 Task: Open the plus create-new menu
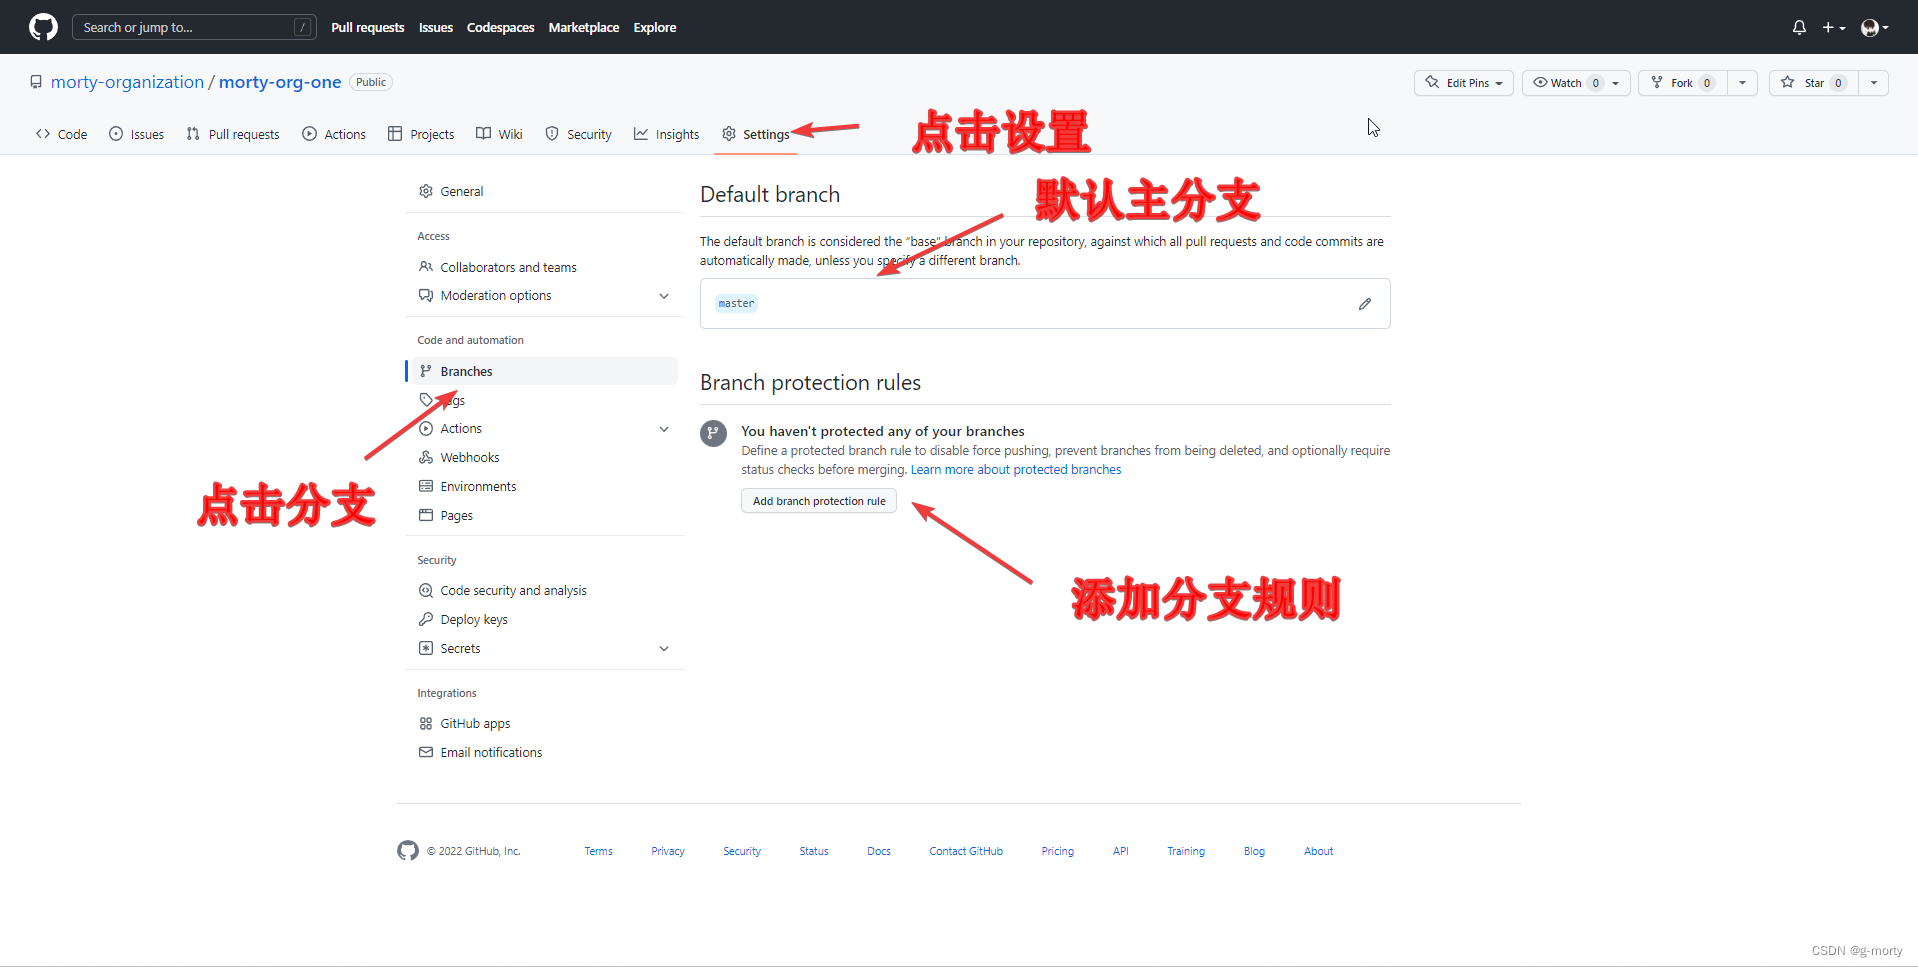1833,27
